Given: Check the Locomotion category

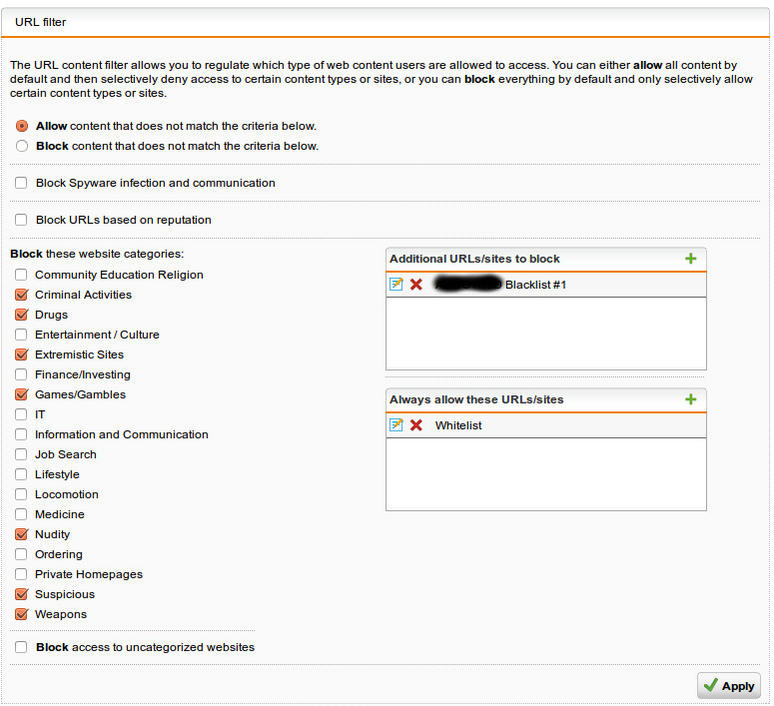Looking at the screenshot, I should pyautogui.click(x=21, y=494).
